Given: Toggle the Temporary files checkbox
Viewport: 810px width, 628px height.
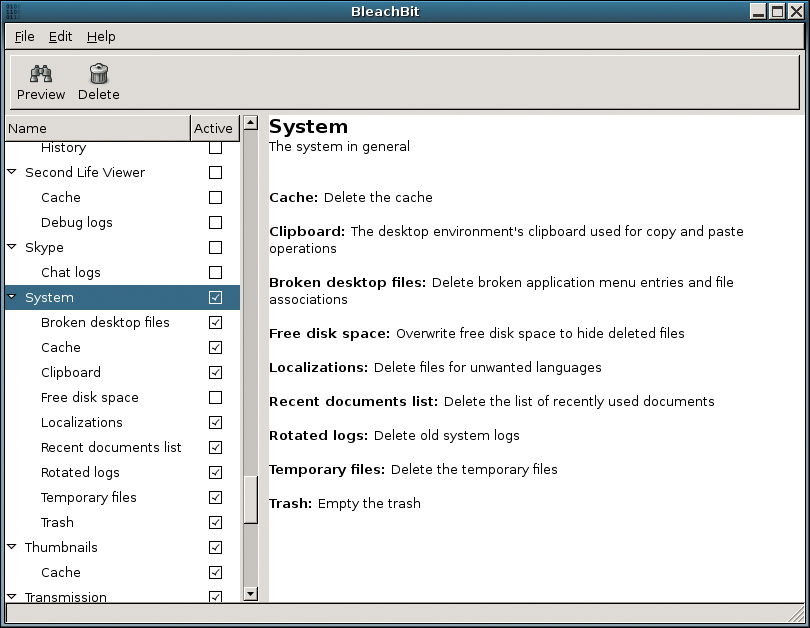Looking at the screenshot, I should (x=215, y=497).
